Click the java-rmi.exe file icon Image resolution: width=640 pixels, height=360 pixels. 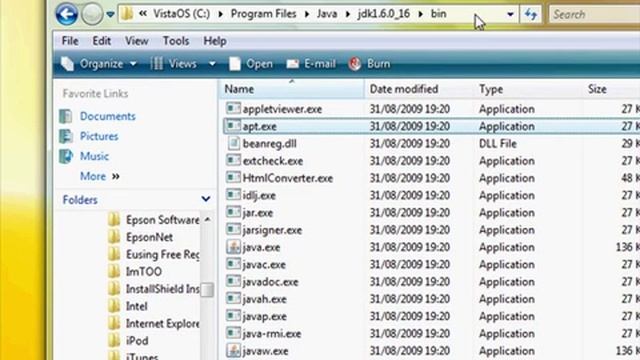[233, 333]
